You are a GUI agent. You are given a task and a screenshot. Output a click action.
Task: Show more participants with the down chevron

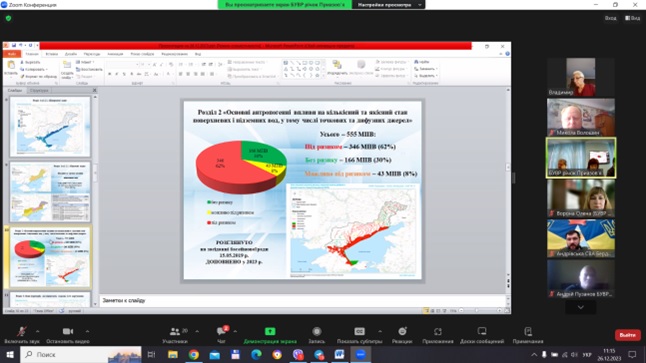pos(580,307)
